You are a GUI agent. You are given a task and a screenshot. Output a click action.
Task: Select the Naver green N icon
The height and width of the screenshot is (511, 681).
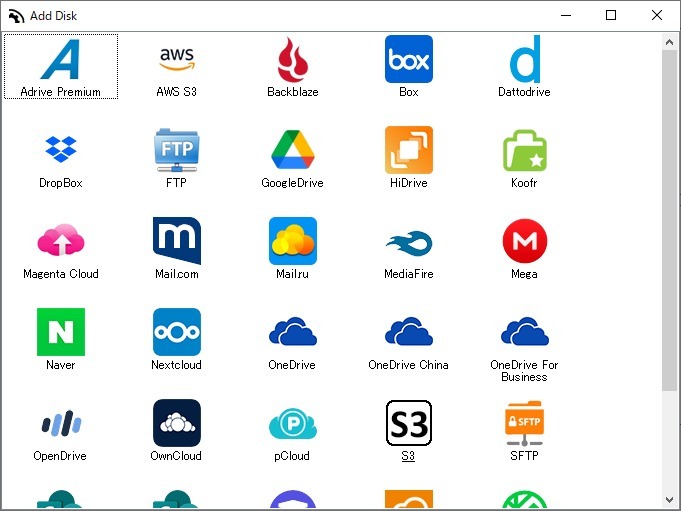pos(61,332)
